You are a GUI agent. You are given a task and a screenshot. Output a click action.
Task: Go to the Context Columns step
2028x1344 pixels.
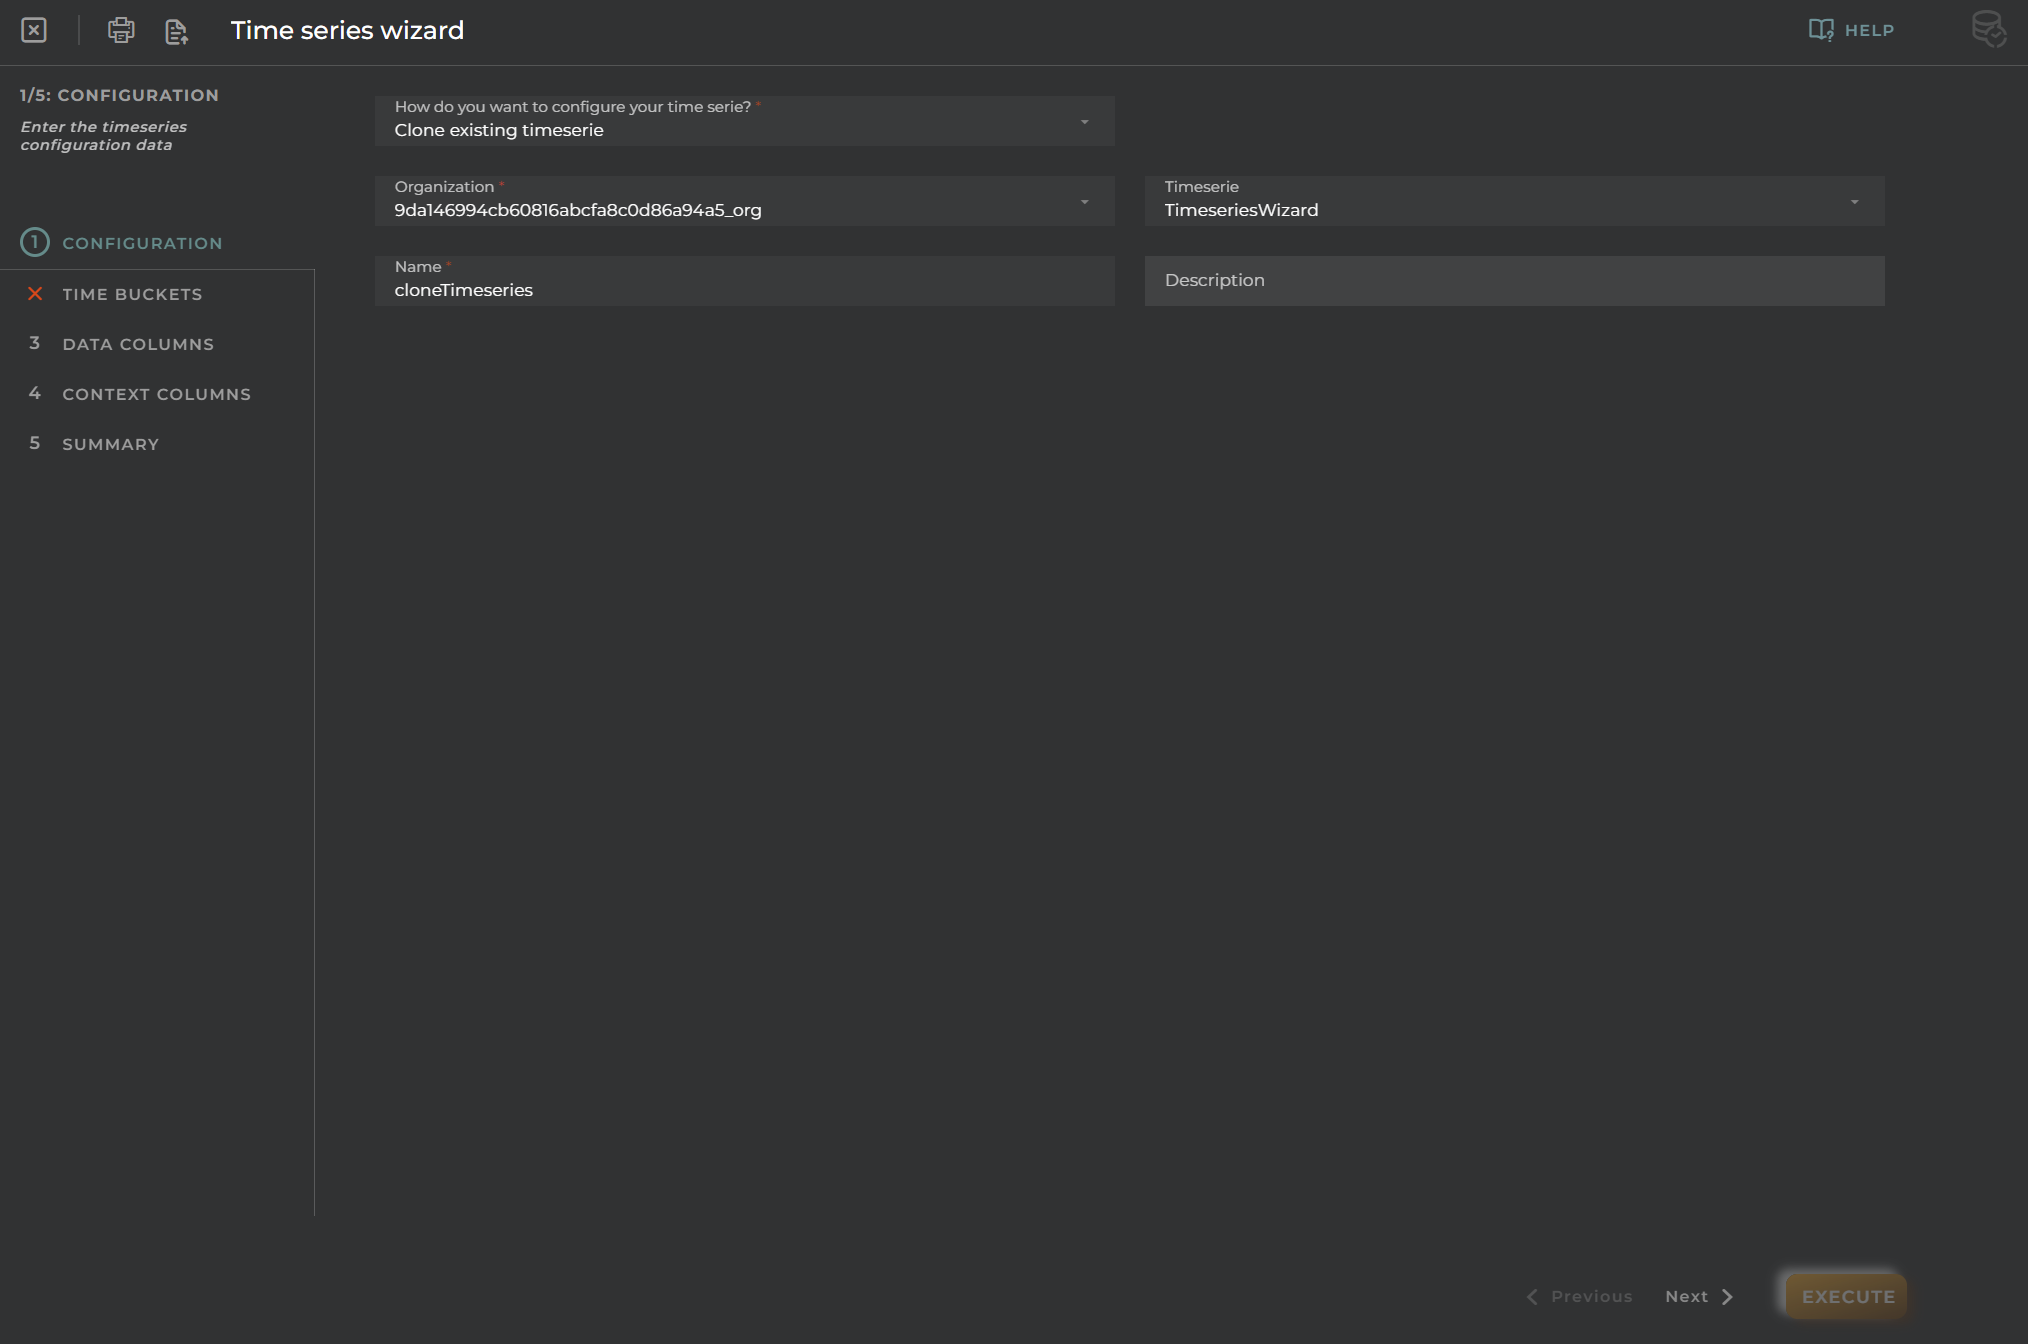click(x=140, y=394)
